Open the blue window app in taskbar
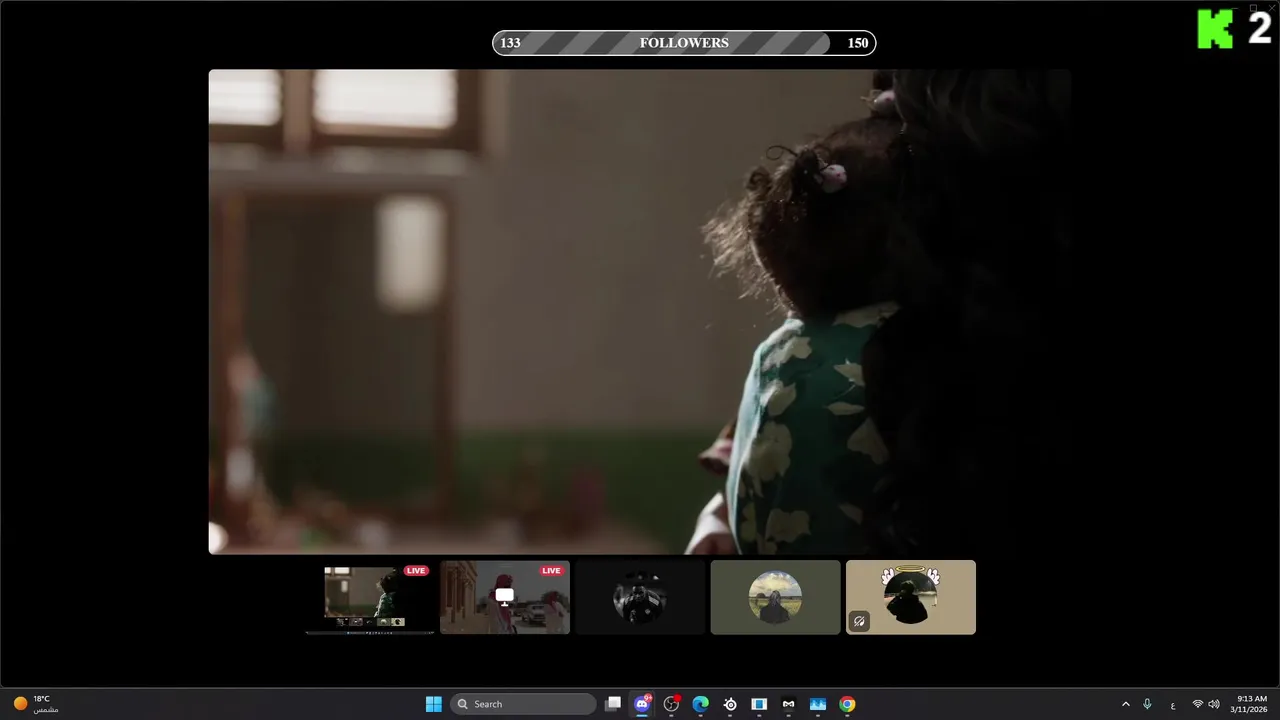1280x720 pixels. 759,704
